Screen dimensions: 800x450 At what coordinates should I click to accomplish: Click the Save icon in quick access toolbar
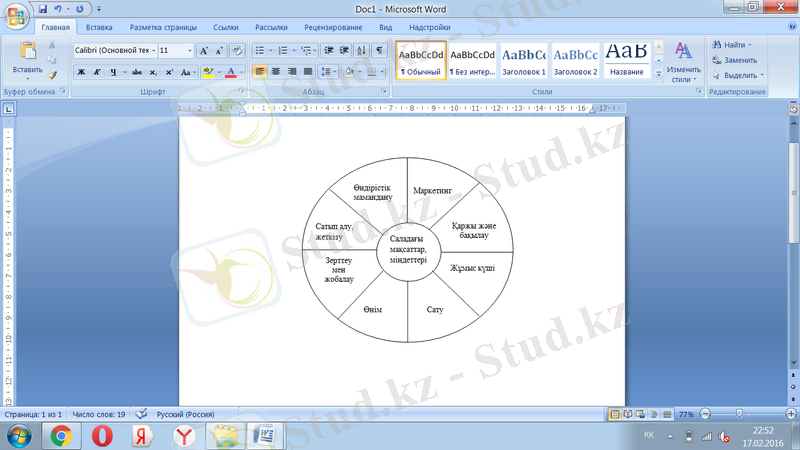pyautogui.click(x=42, y=8)
